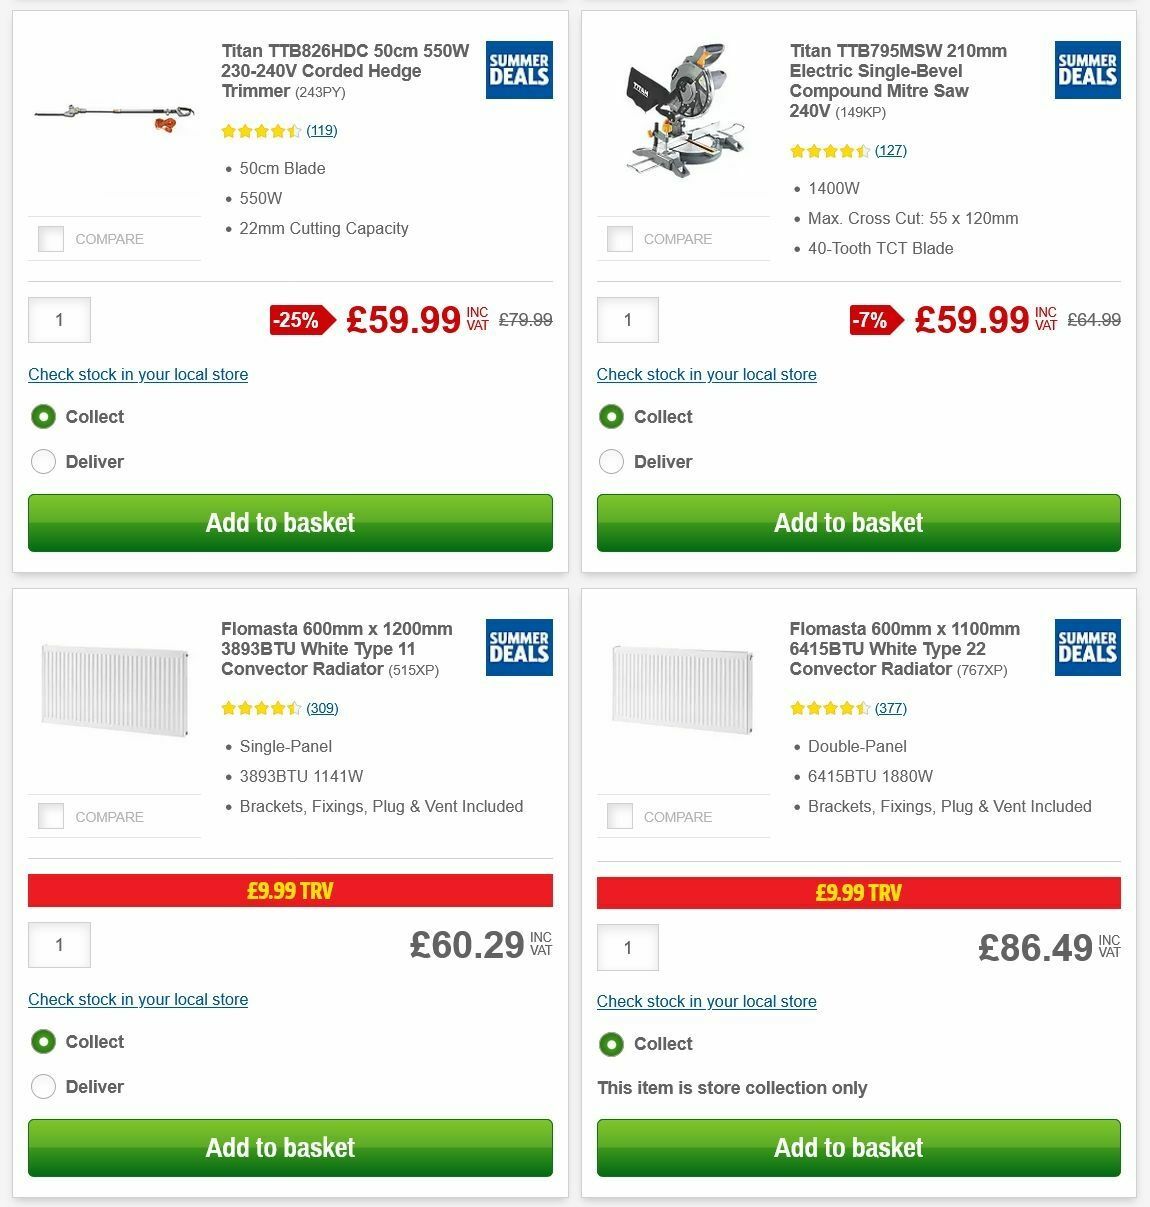
Task: Click the Summer Deals badge on the hedge trimmer
Action: (x=518, y=70)
